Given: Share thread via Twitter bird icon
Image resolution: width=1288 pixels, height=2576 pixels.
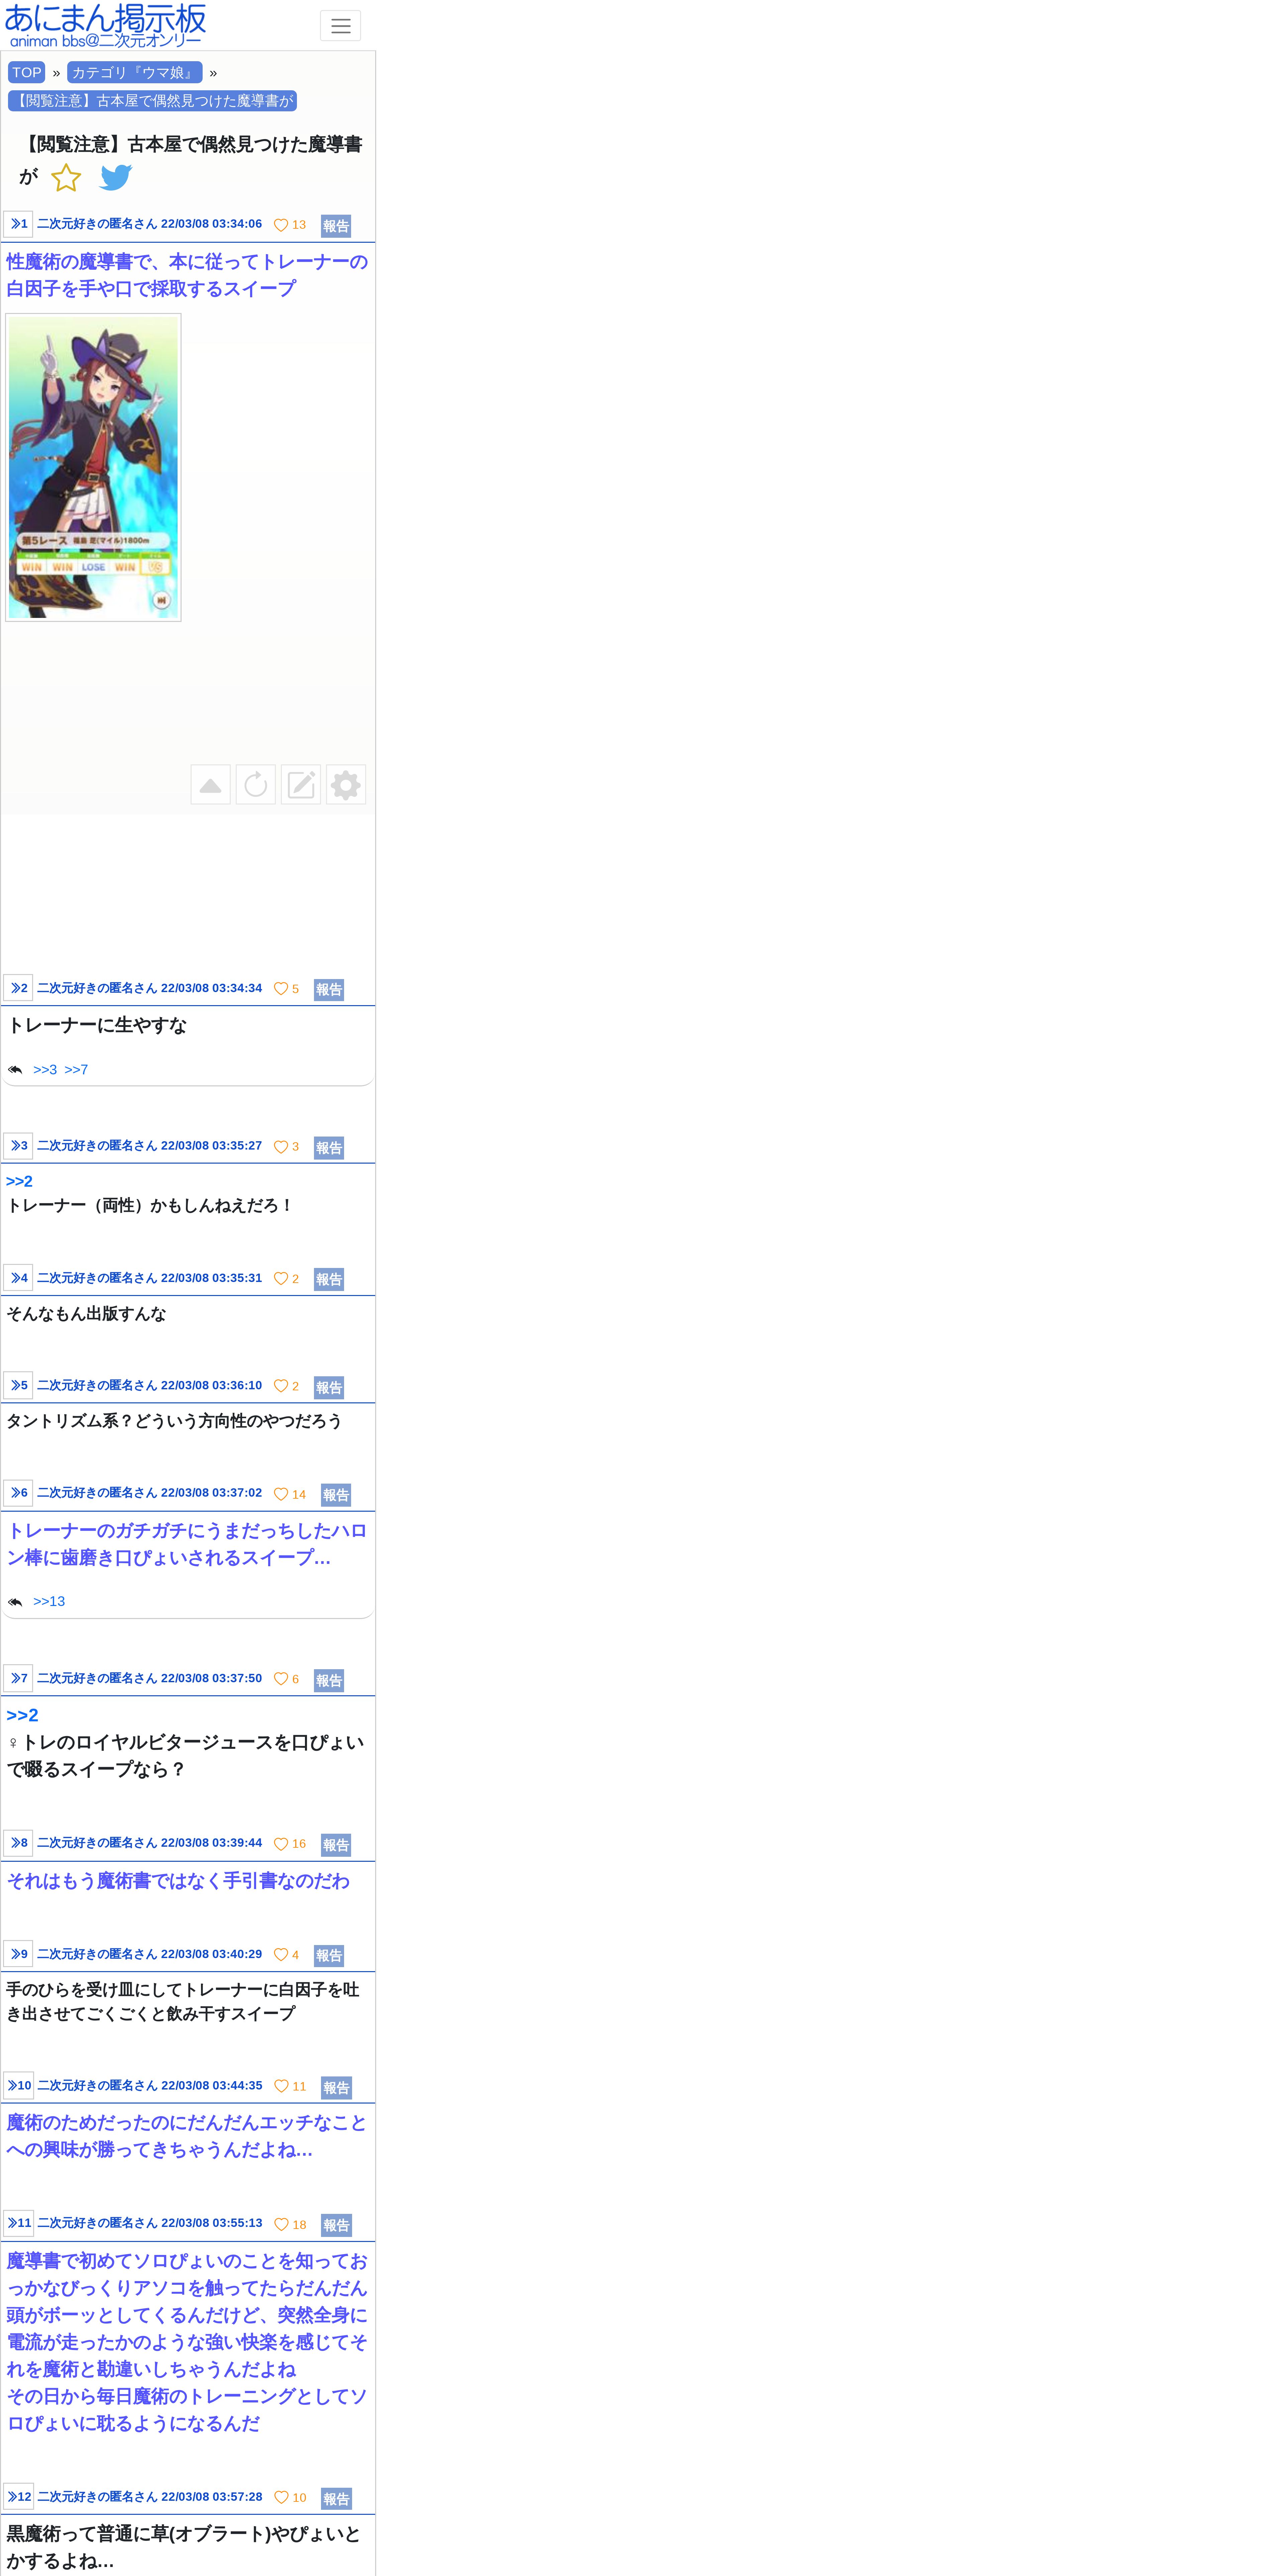Looking at the screenshot, I should pos(116,177).
